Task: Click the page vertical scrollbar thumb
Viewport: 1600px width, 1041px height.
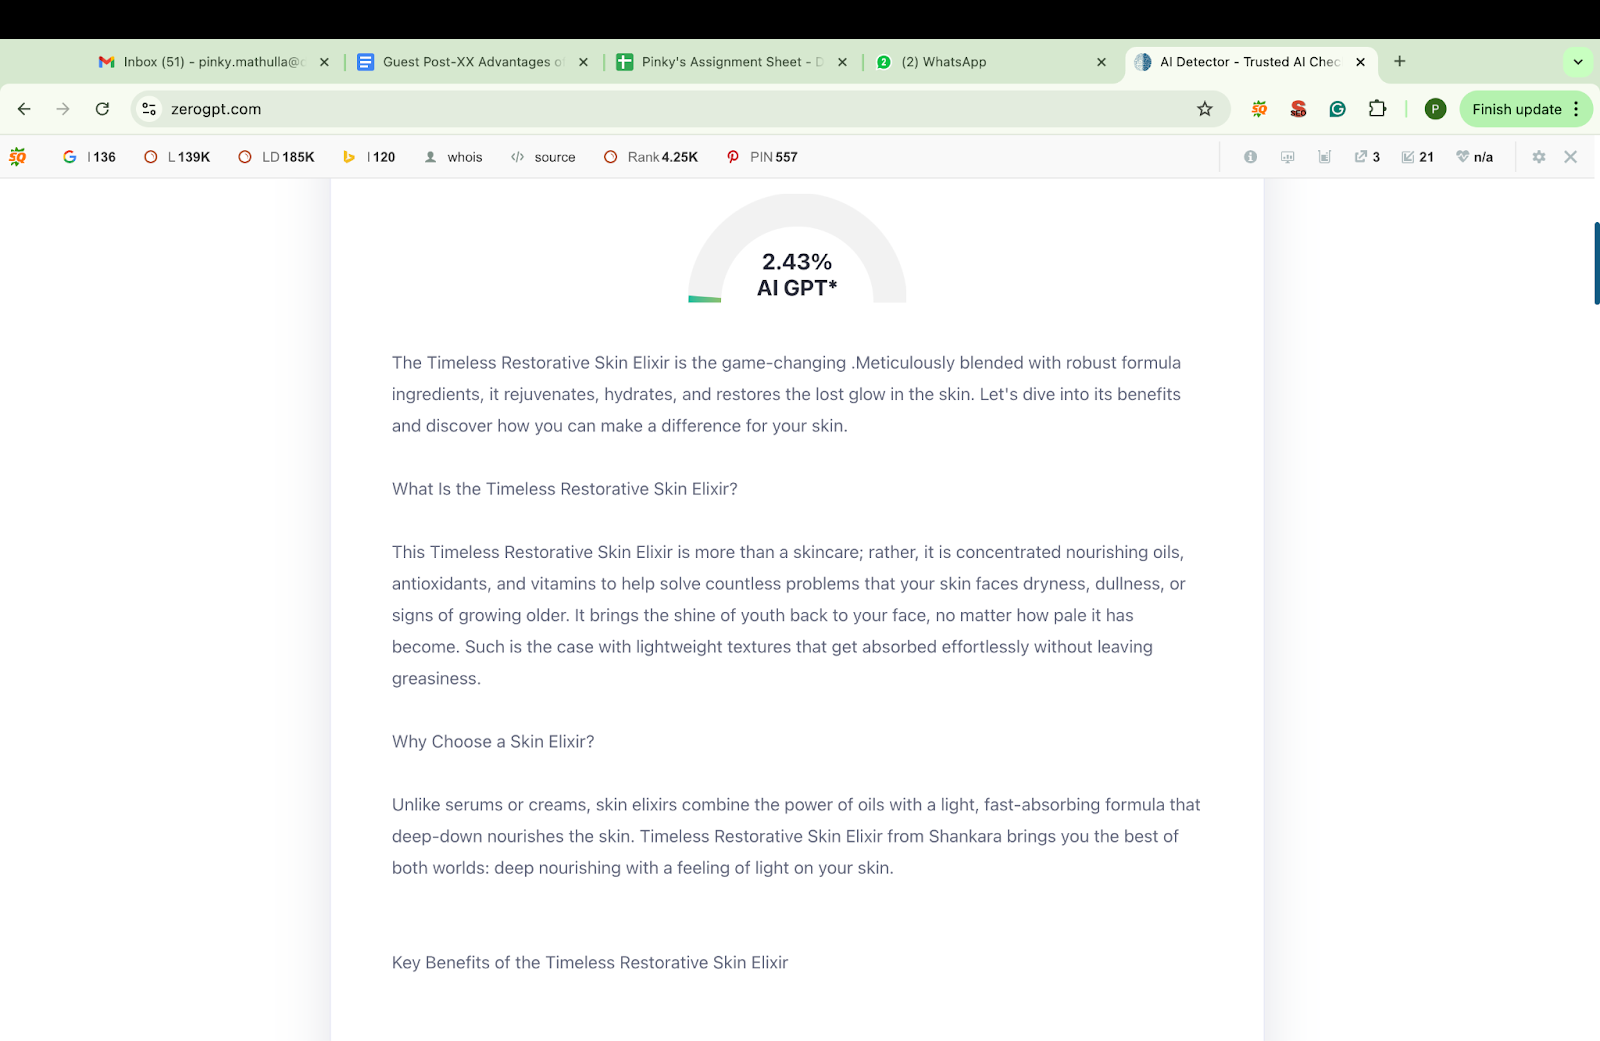Action: pos(1596,263)
